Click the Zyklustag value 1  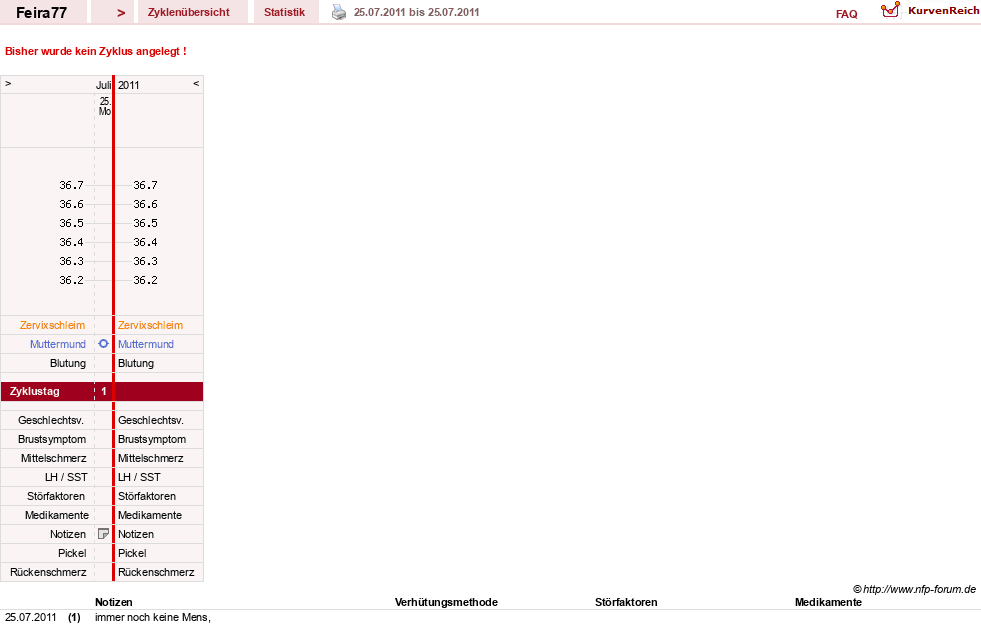[104, 391]
